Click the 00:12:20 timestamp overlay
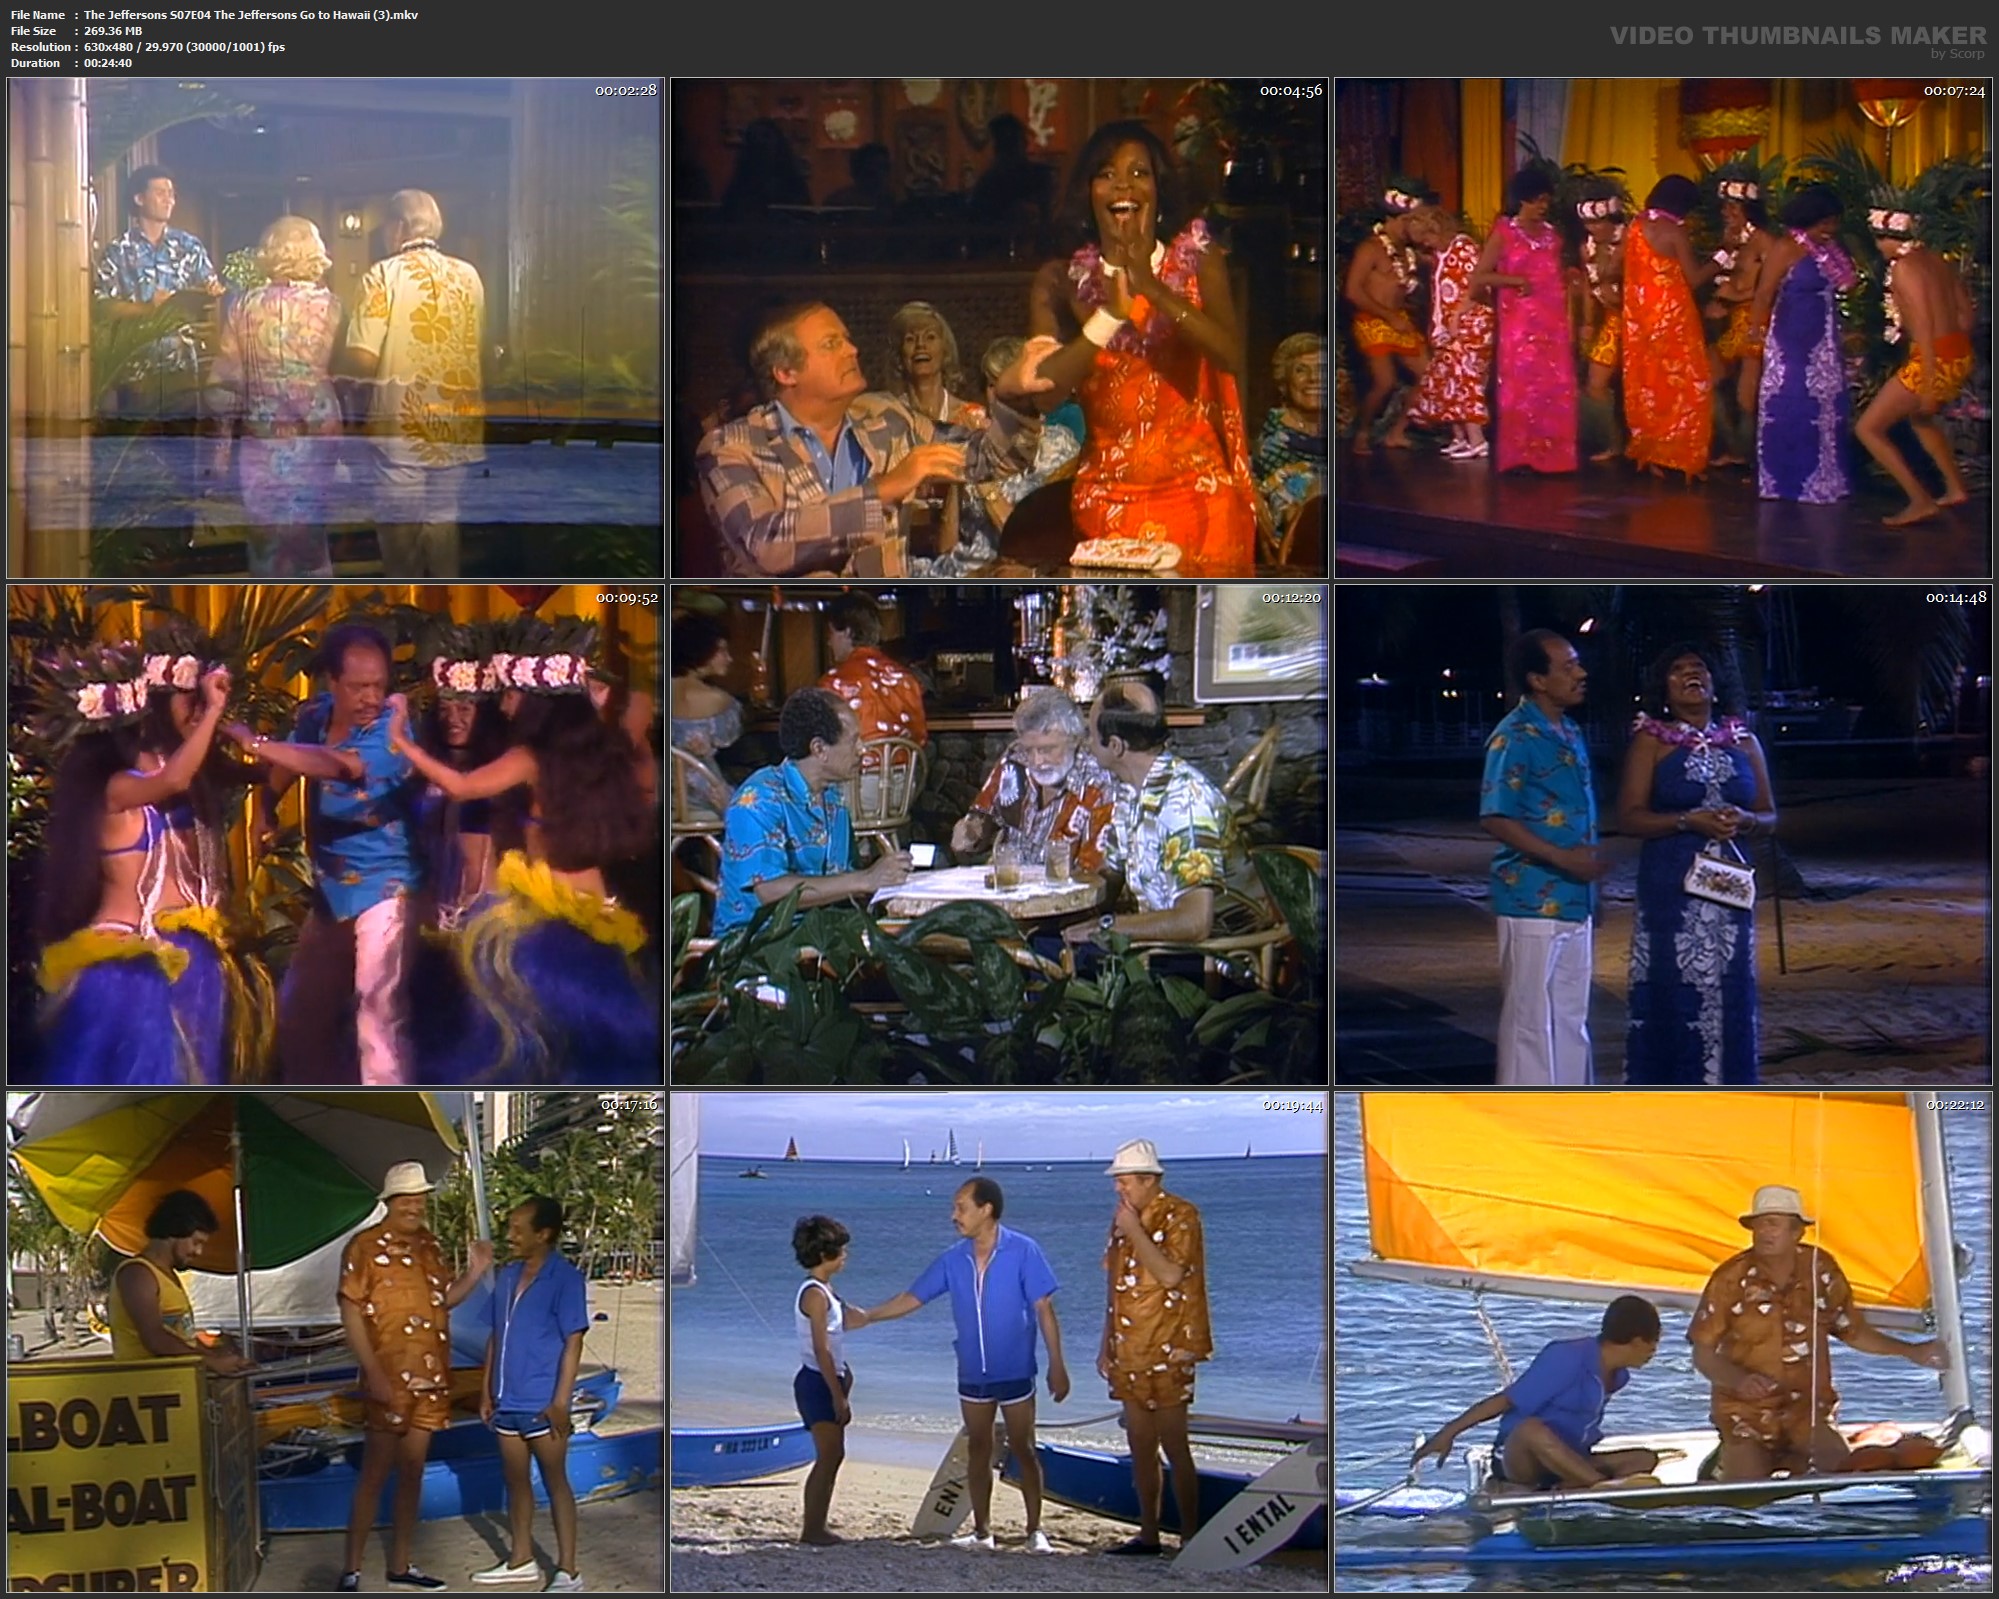1999x1599 pixels. [x=1290, y=597]
